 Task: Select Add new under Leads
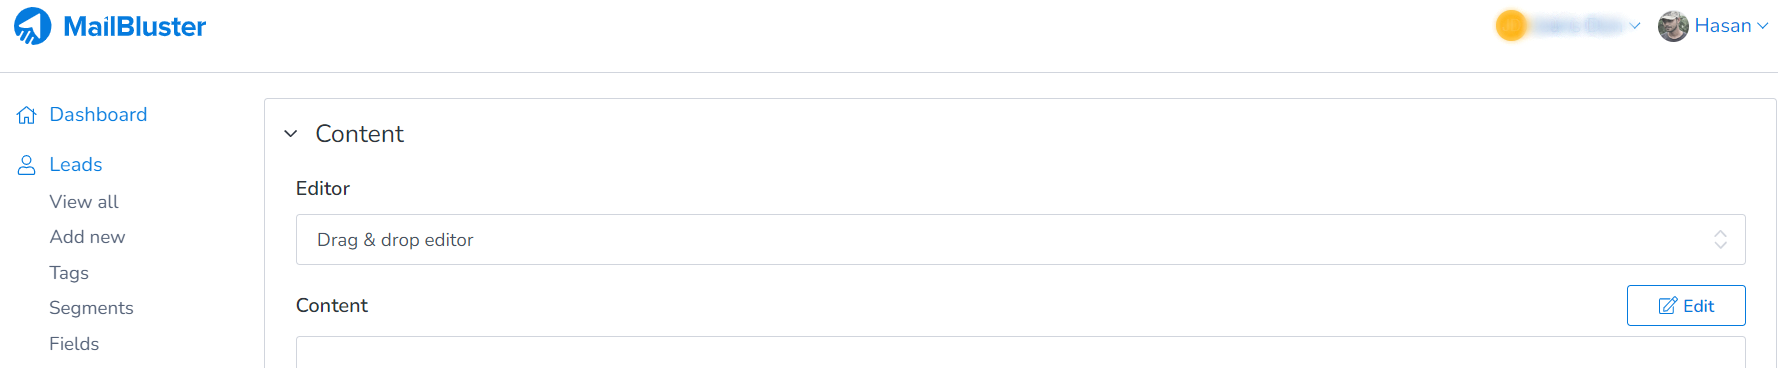tap(87, 237)
